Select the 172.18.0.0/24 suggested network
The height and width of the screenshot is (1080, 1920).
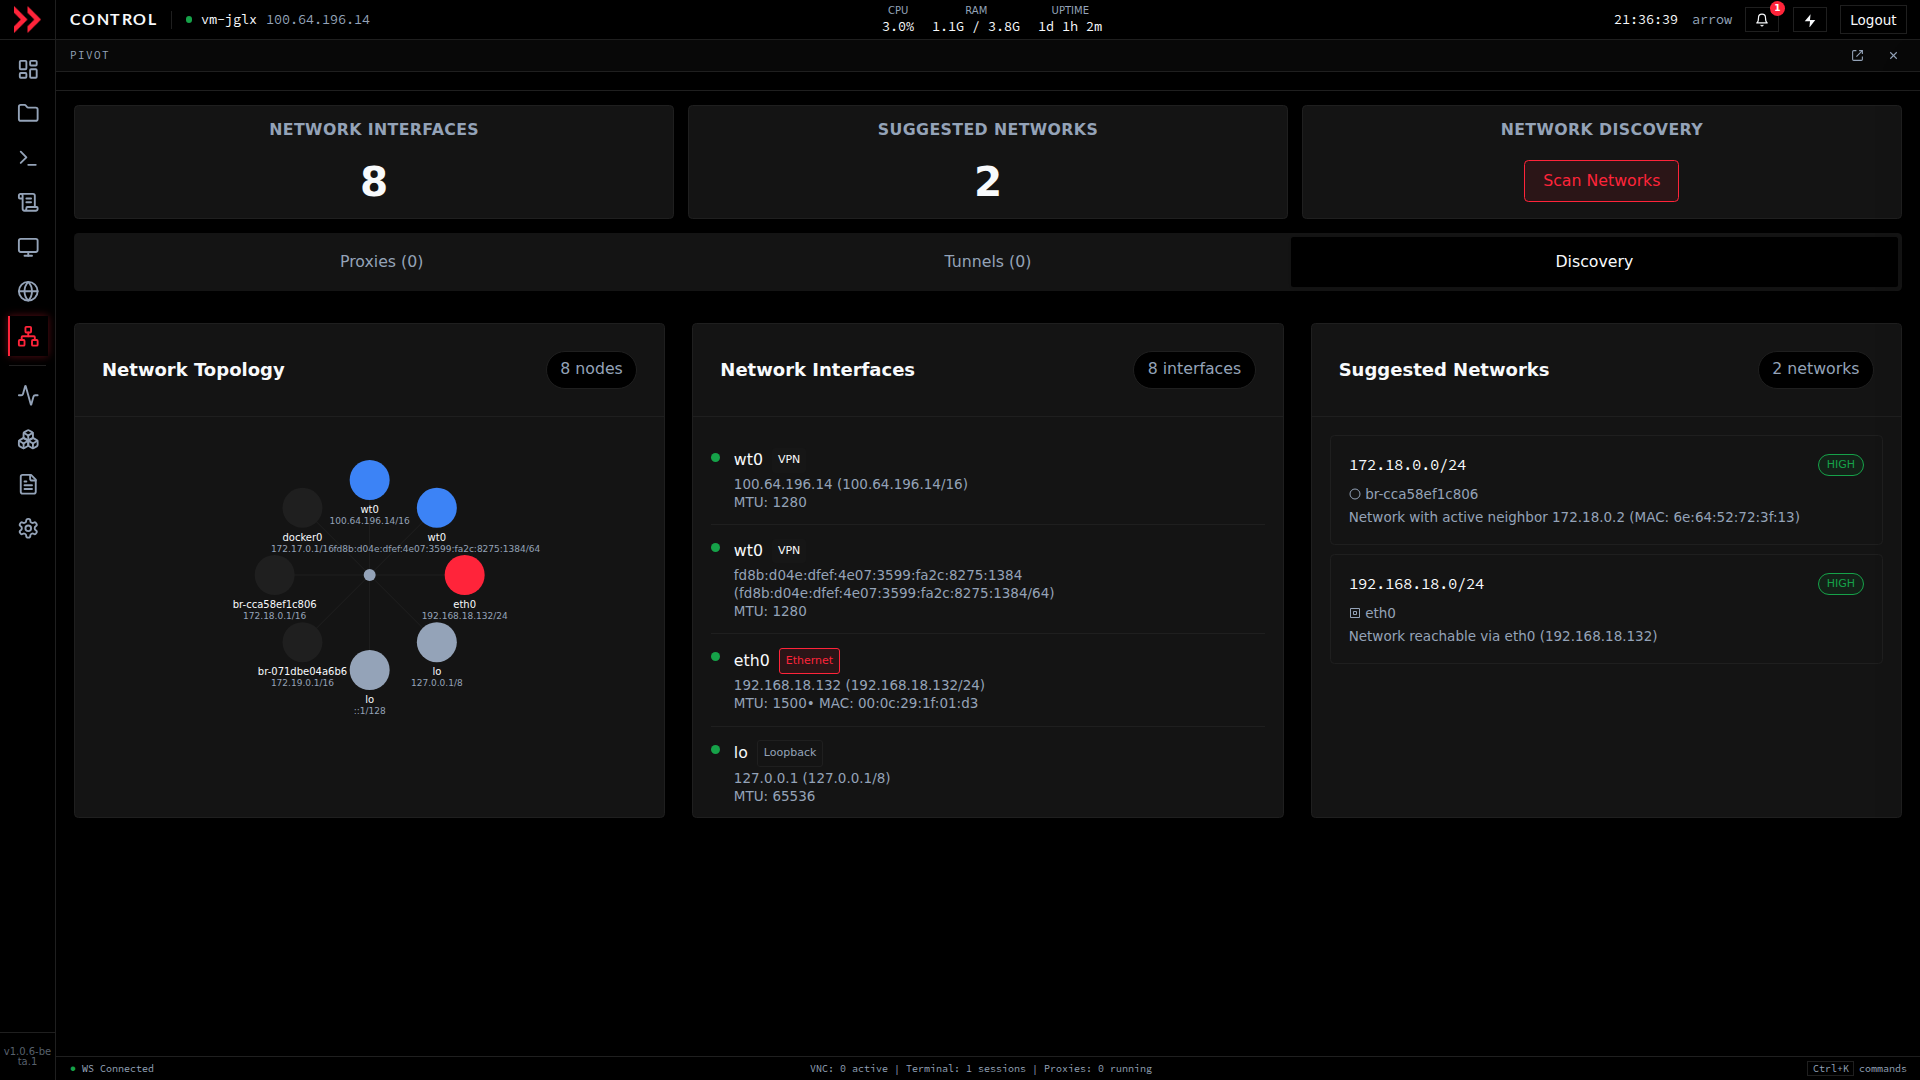1606,490
